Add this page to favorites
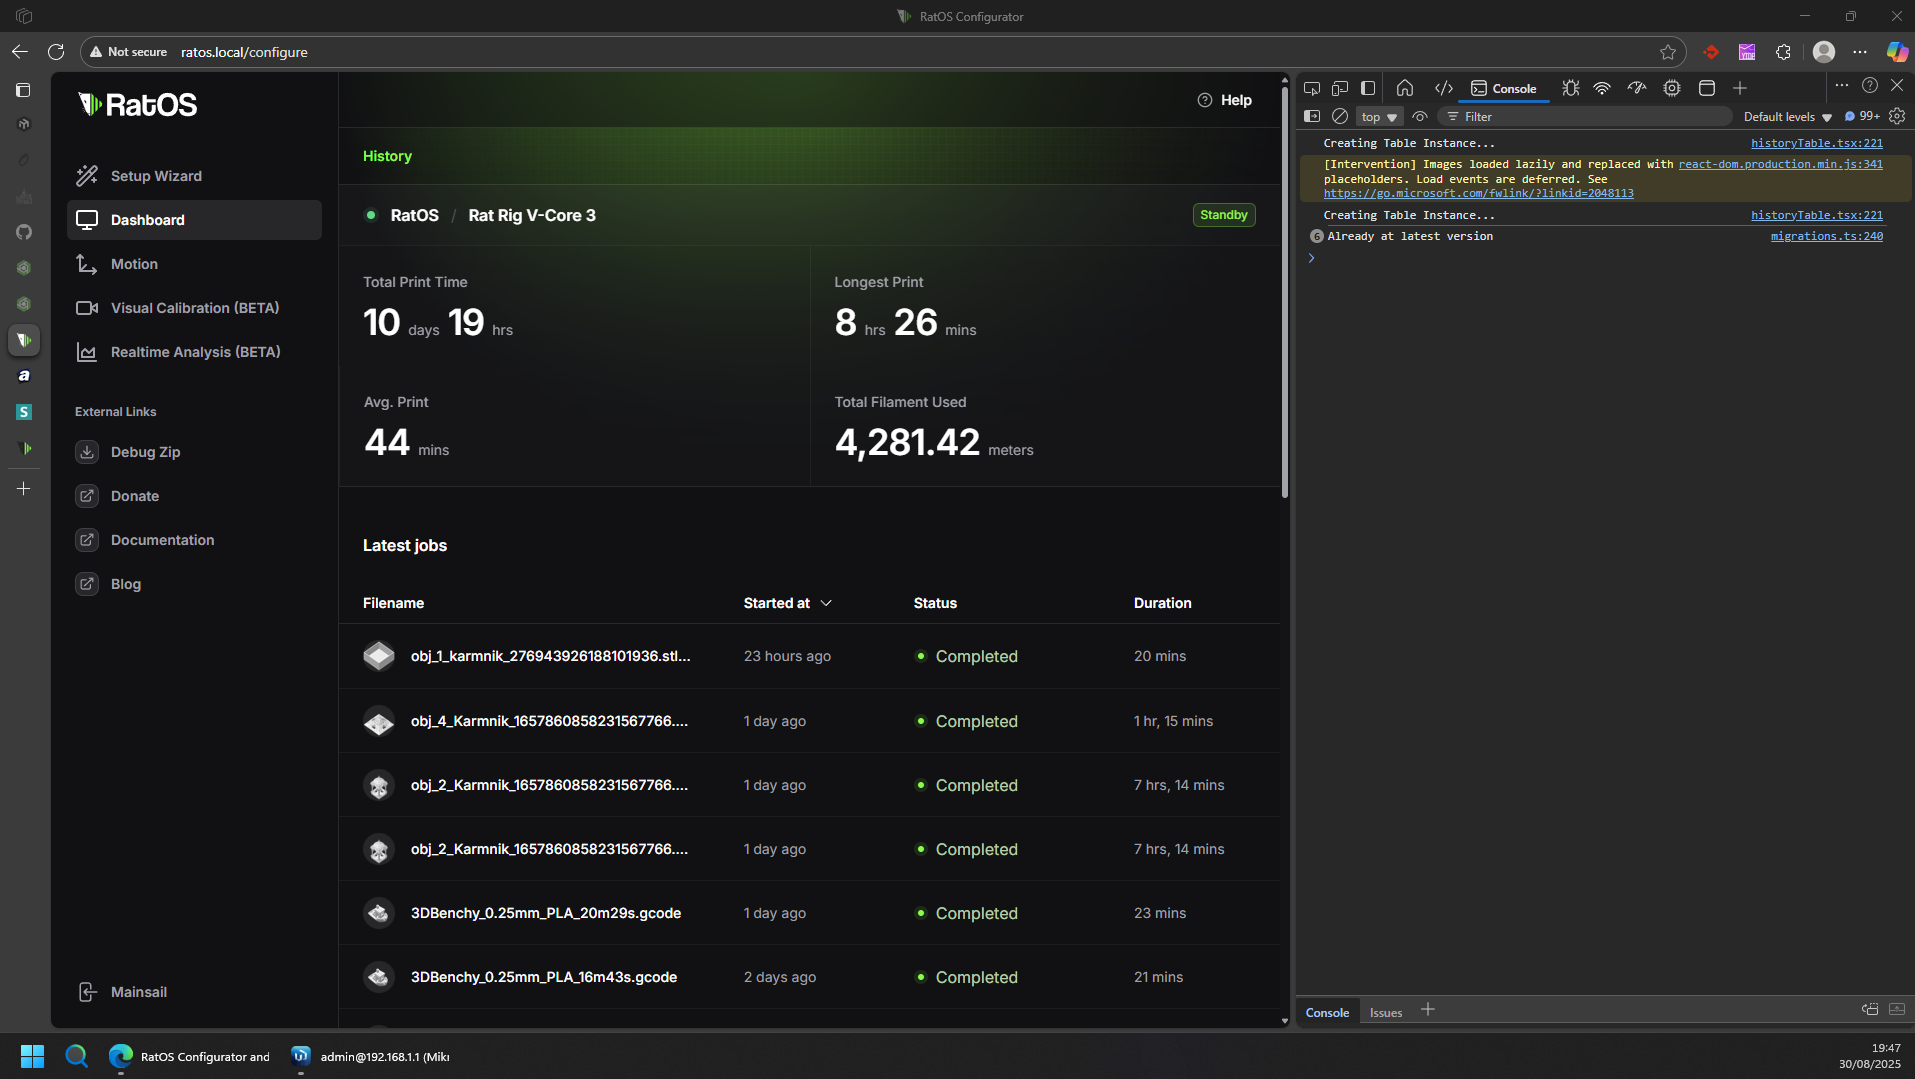The image size is (1915, 1079). pos(1668,52)
